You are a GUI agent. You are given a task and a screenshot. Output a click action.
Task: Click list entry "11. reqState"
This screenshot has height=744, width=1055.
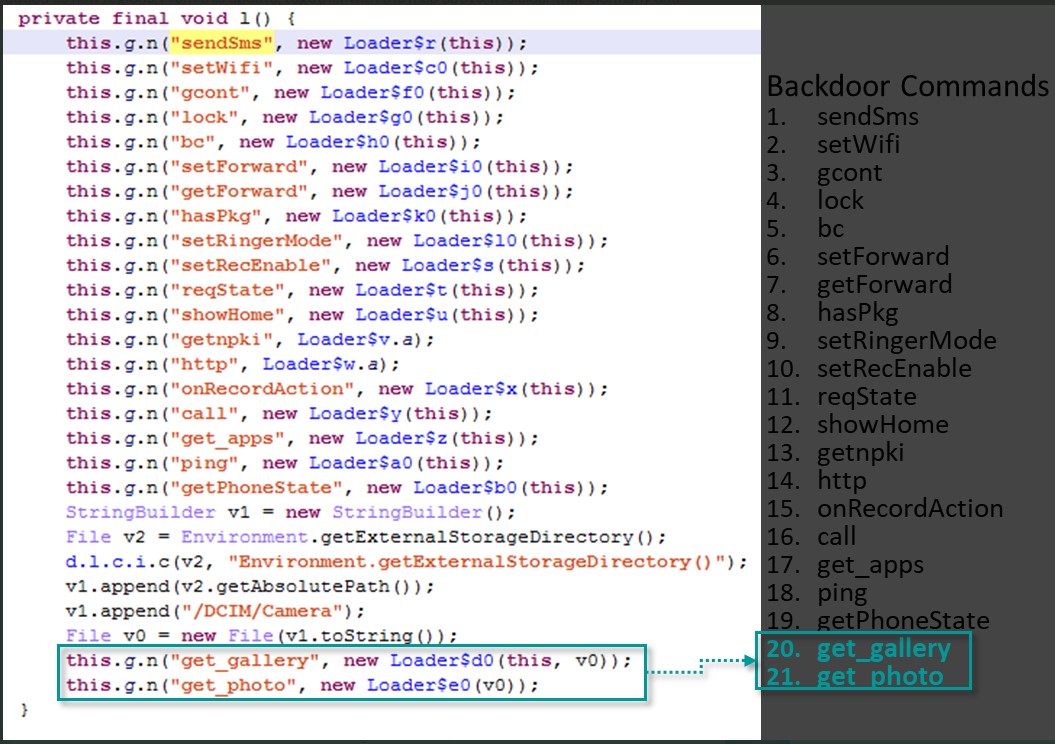click(842, 397)
